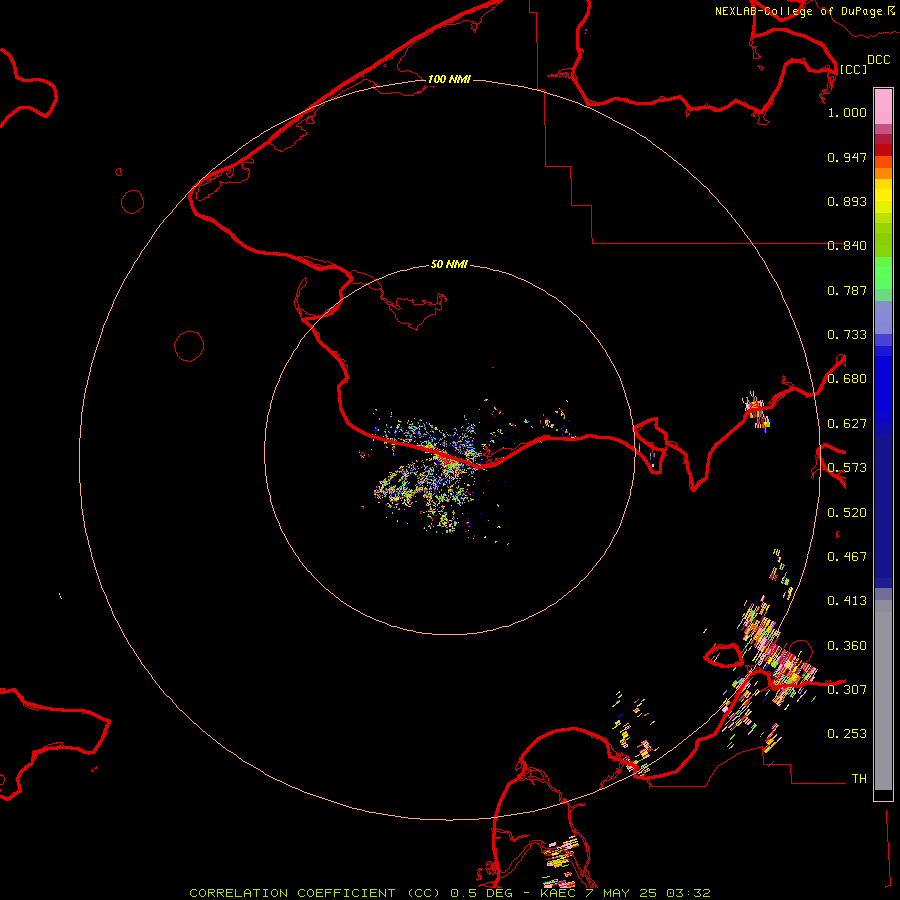Click the 0.467 legend value
This screenshot has width=900, height=900.
(847, 557)
